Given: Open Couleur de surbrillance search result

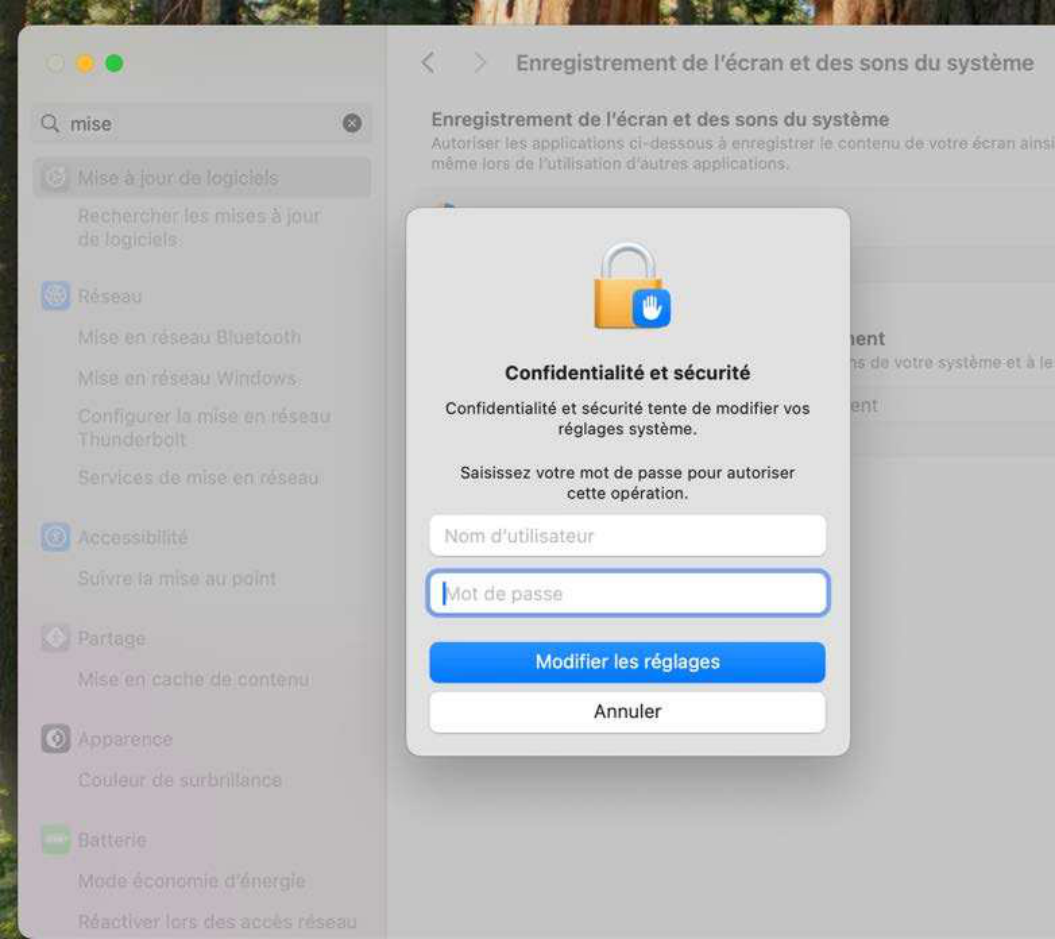Looking at the screenshot, I should [x=180, y=780].
